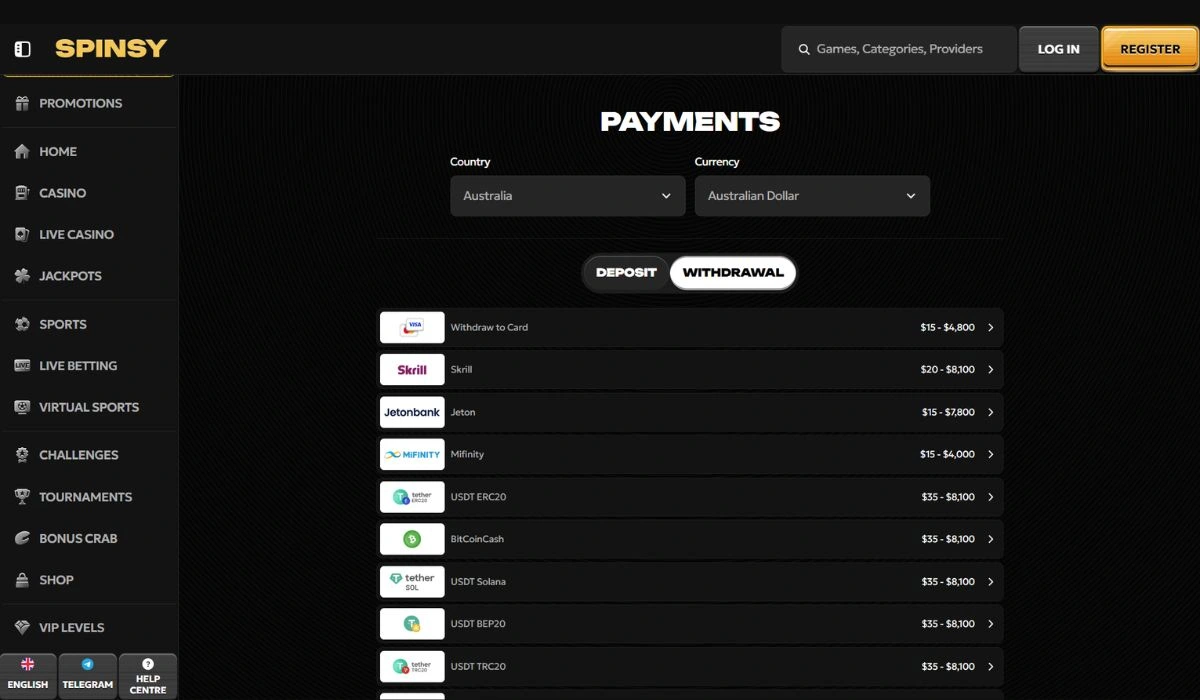Click the Jetonbank logo

point(412,412)
